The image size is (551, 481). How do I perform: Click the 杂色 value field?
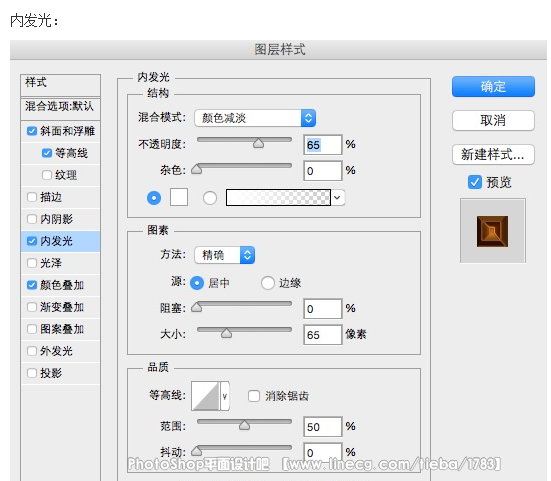tap(322, 171)
